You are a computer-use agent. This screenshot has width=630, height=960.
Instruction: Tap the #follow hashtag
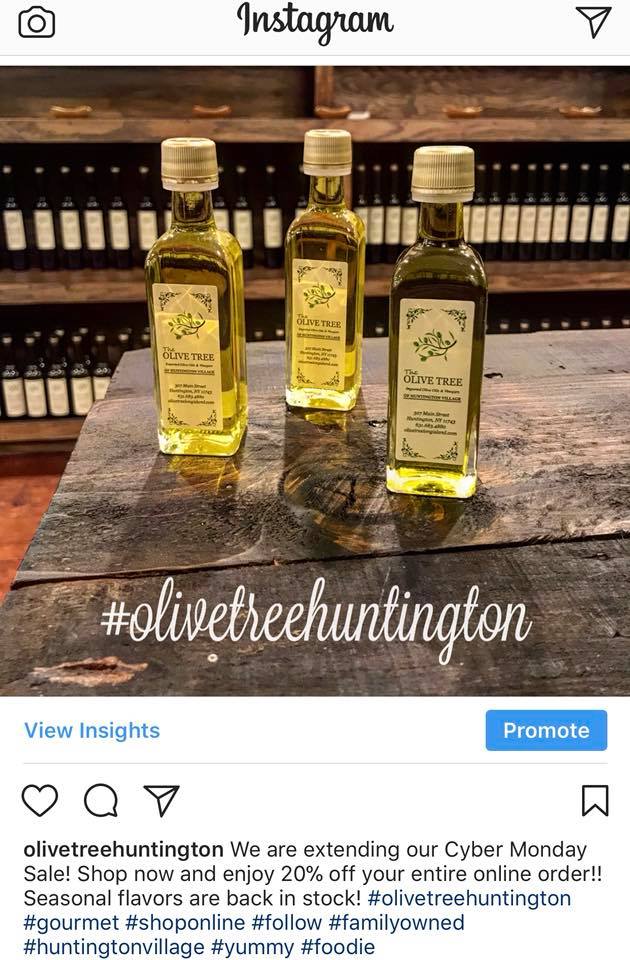pos(287,923)
